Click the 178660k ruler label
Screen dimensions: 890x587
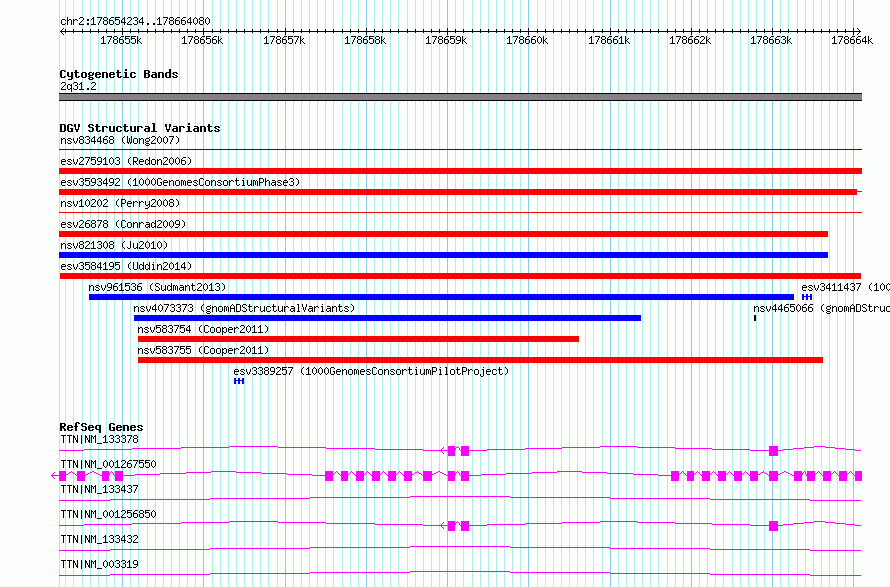527,40
